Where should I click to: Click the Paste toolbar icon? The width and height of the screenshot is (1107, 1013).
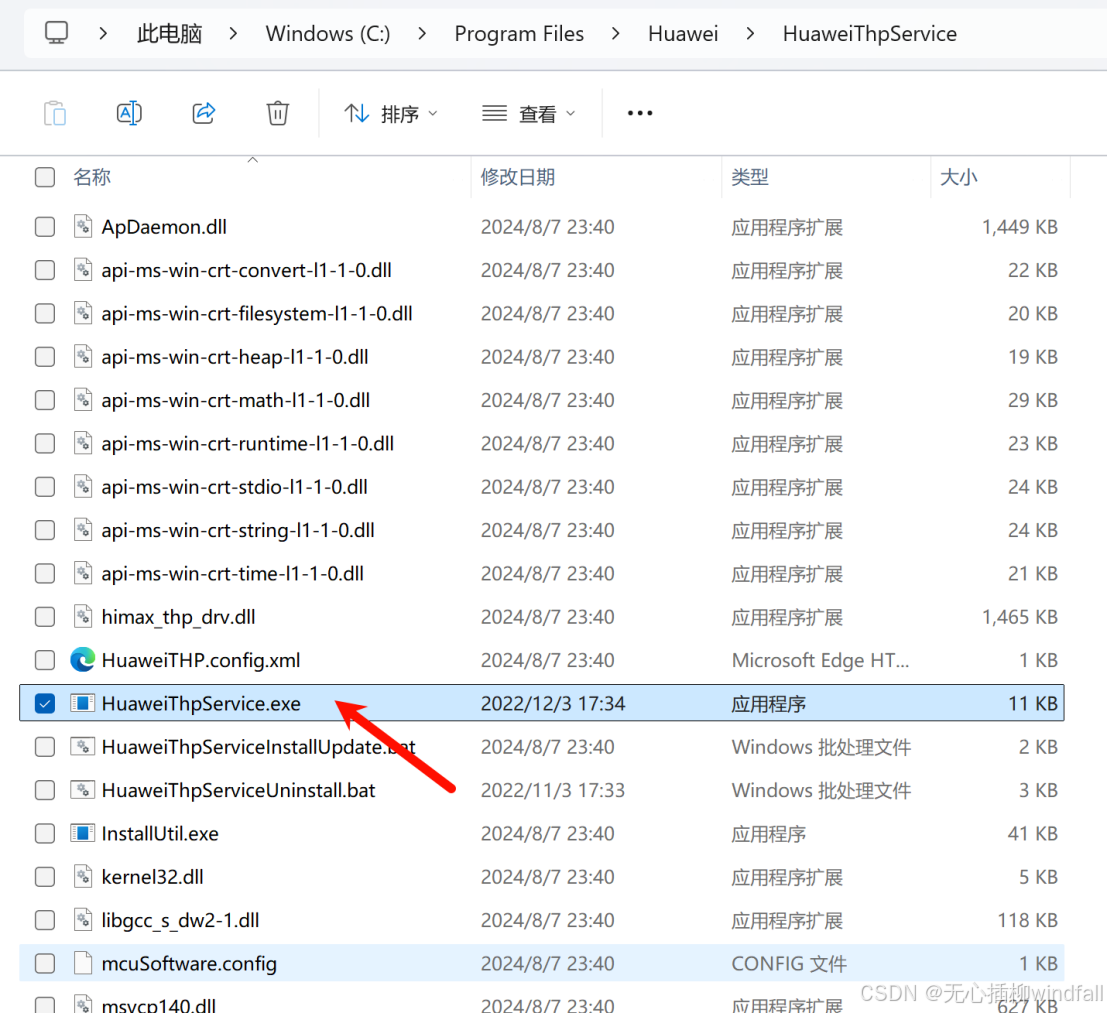tap(55, 113)
